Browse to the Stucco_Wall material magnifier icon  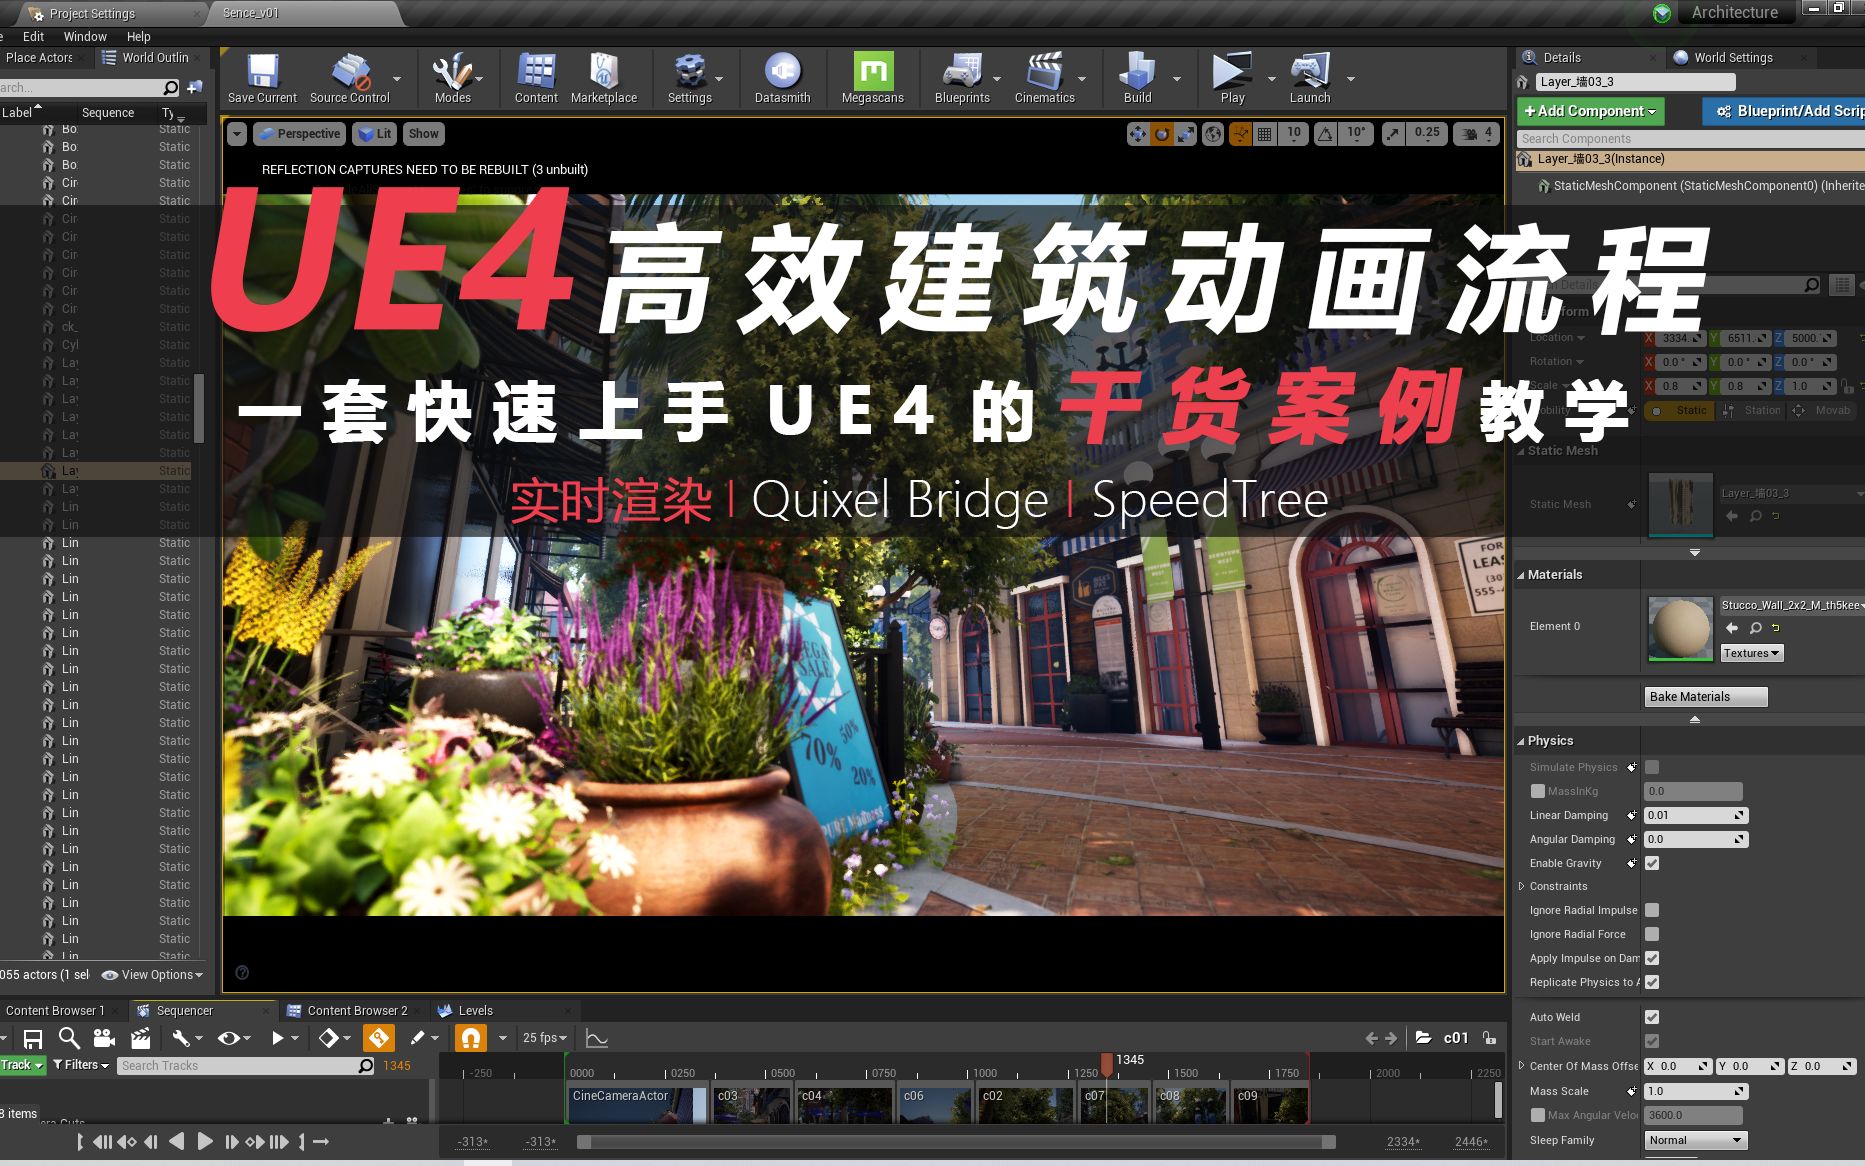pyautogui.click(x=1756, y=628)
